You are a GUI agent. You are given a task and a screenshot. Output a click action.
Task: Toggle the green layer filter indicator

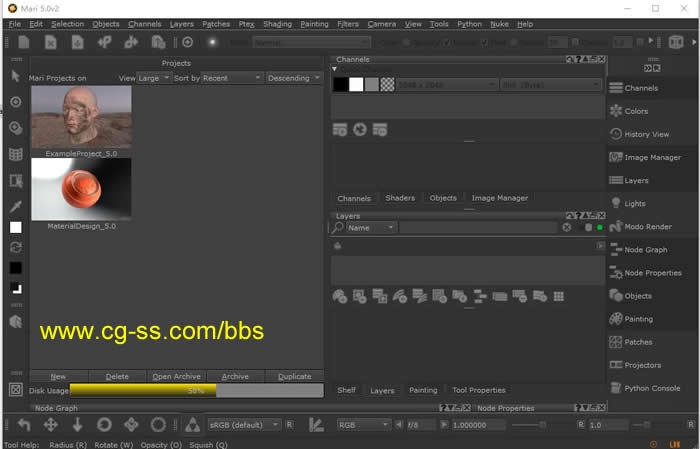(x=600, y=228)
